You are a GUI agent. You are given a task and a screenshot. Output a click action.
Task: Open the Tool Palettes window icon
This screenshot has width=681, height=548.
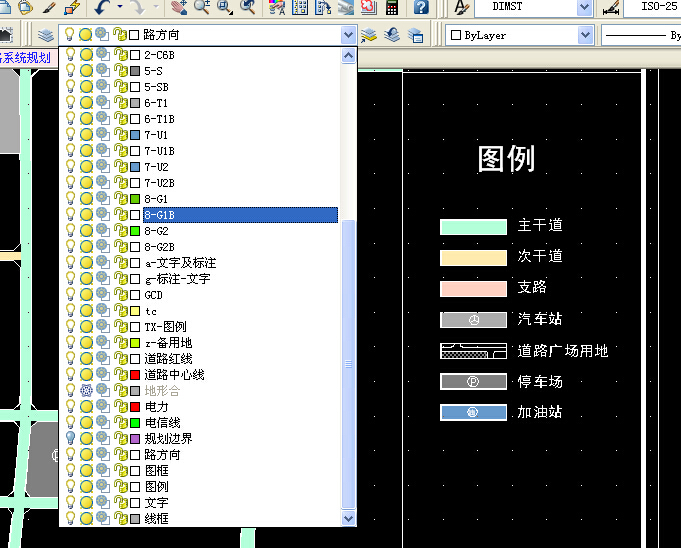[323, 7]
